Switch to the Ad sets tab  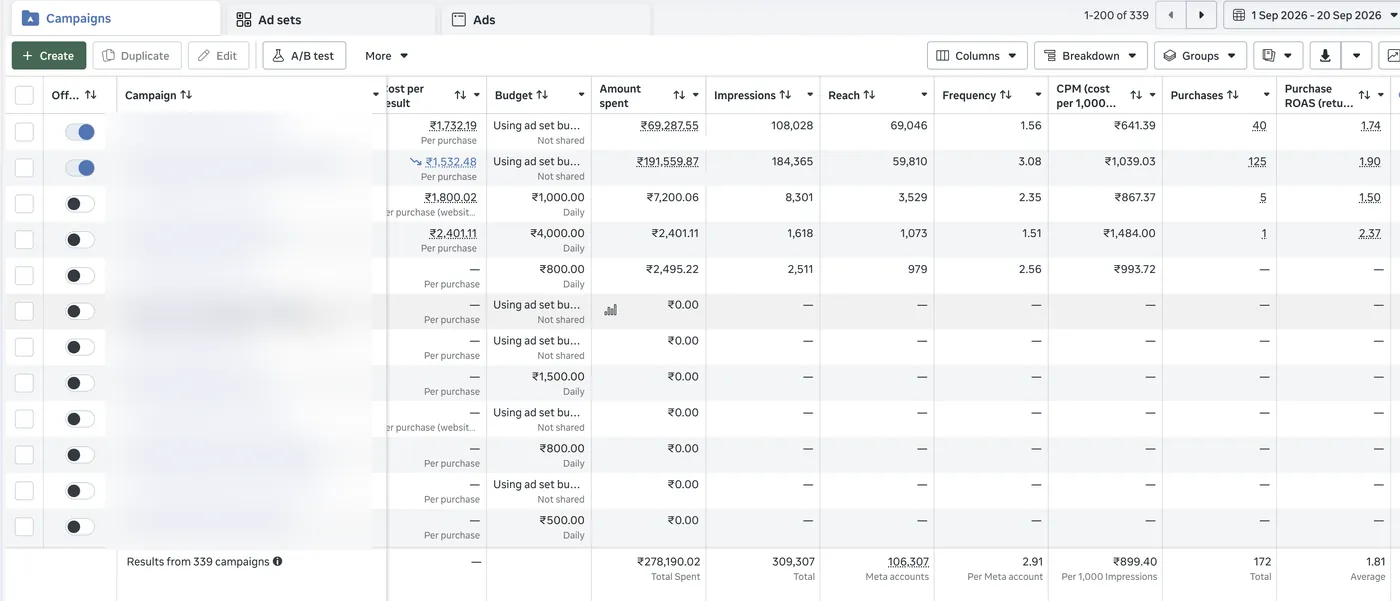[x=331, y=19]
